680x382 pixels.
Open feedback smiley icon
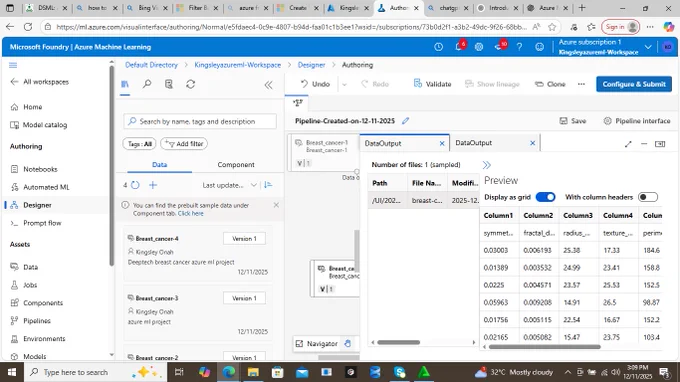[539, 47]
